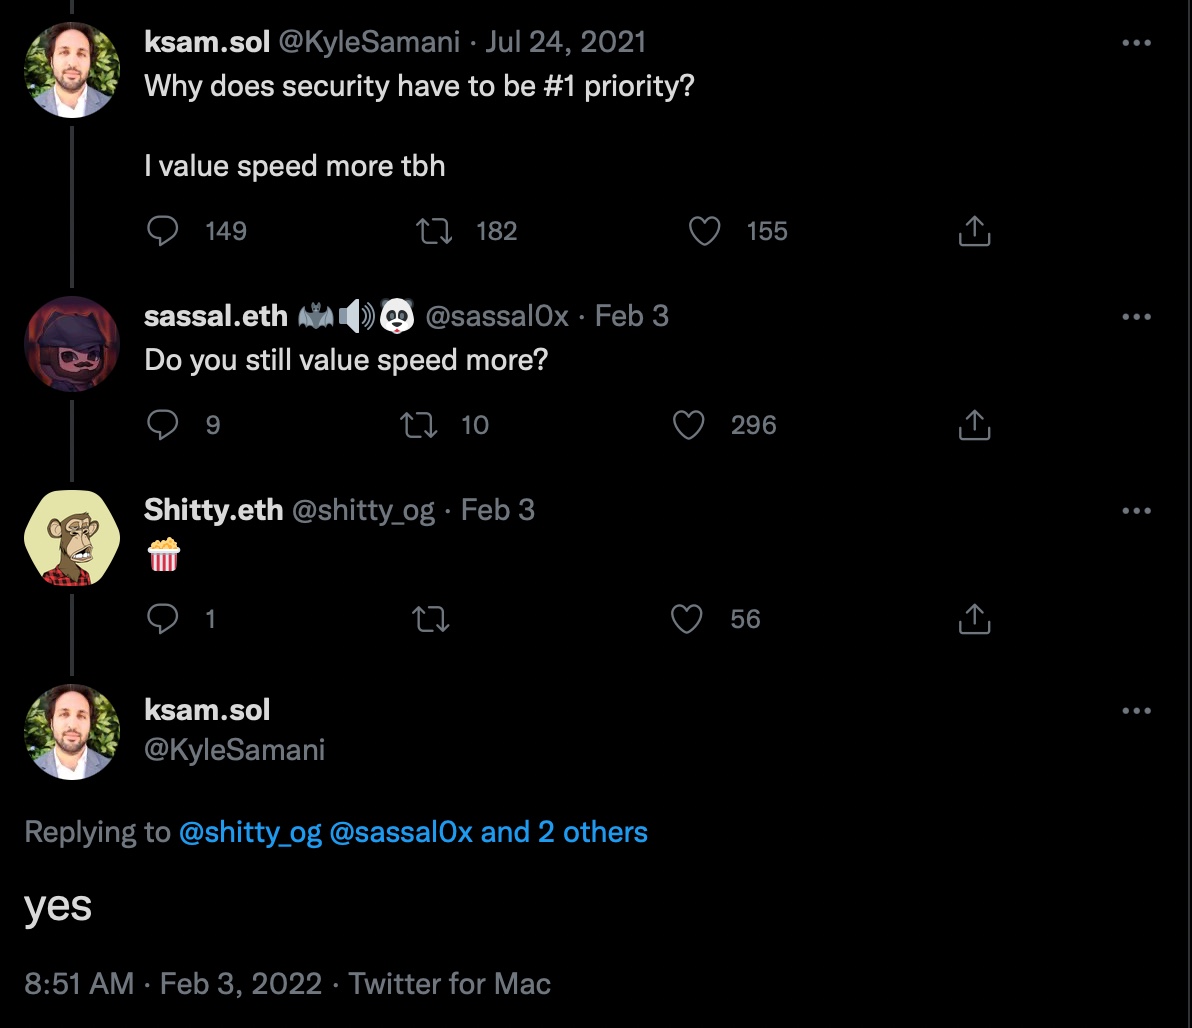Screen dimensions: 1192x1028
Task: Click the 'and 2 others' link
Action: (x=564, y=832)
